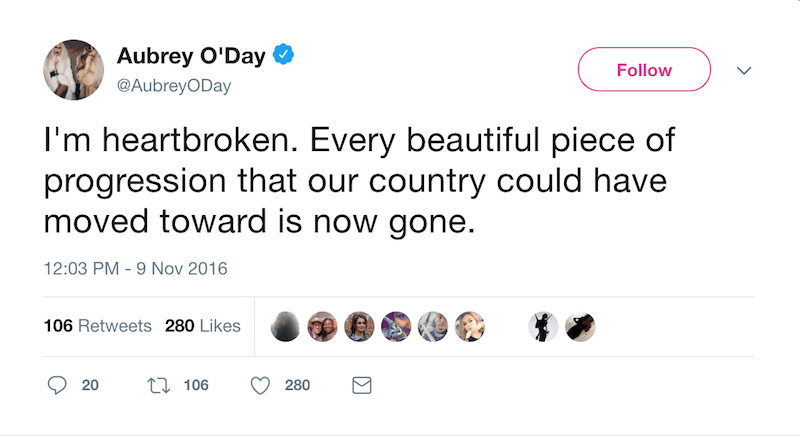This screenshot has height=436, width=800.
Task: Expand the tweet options chevron
Action: pos(743,70)
